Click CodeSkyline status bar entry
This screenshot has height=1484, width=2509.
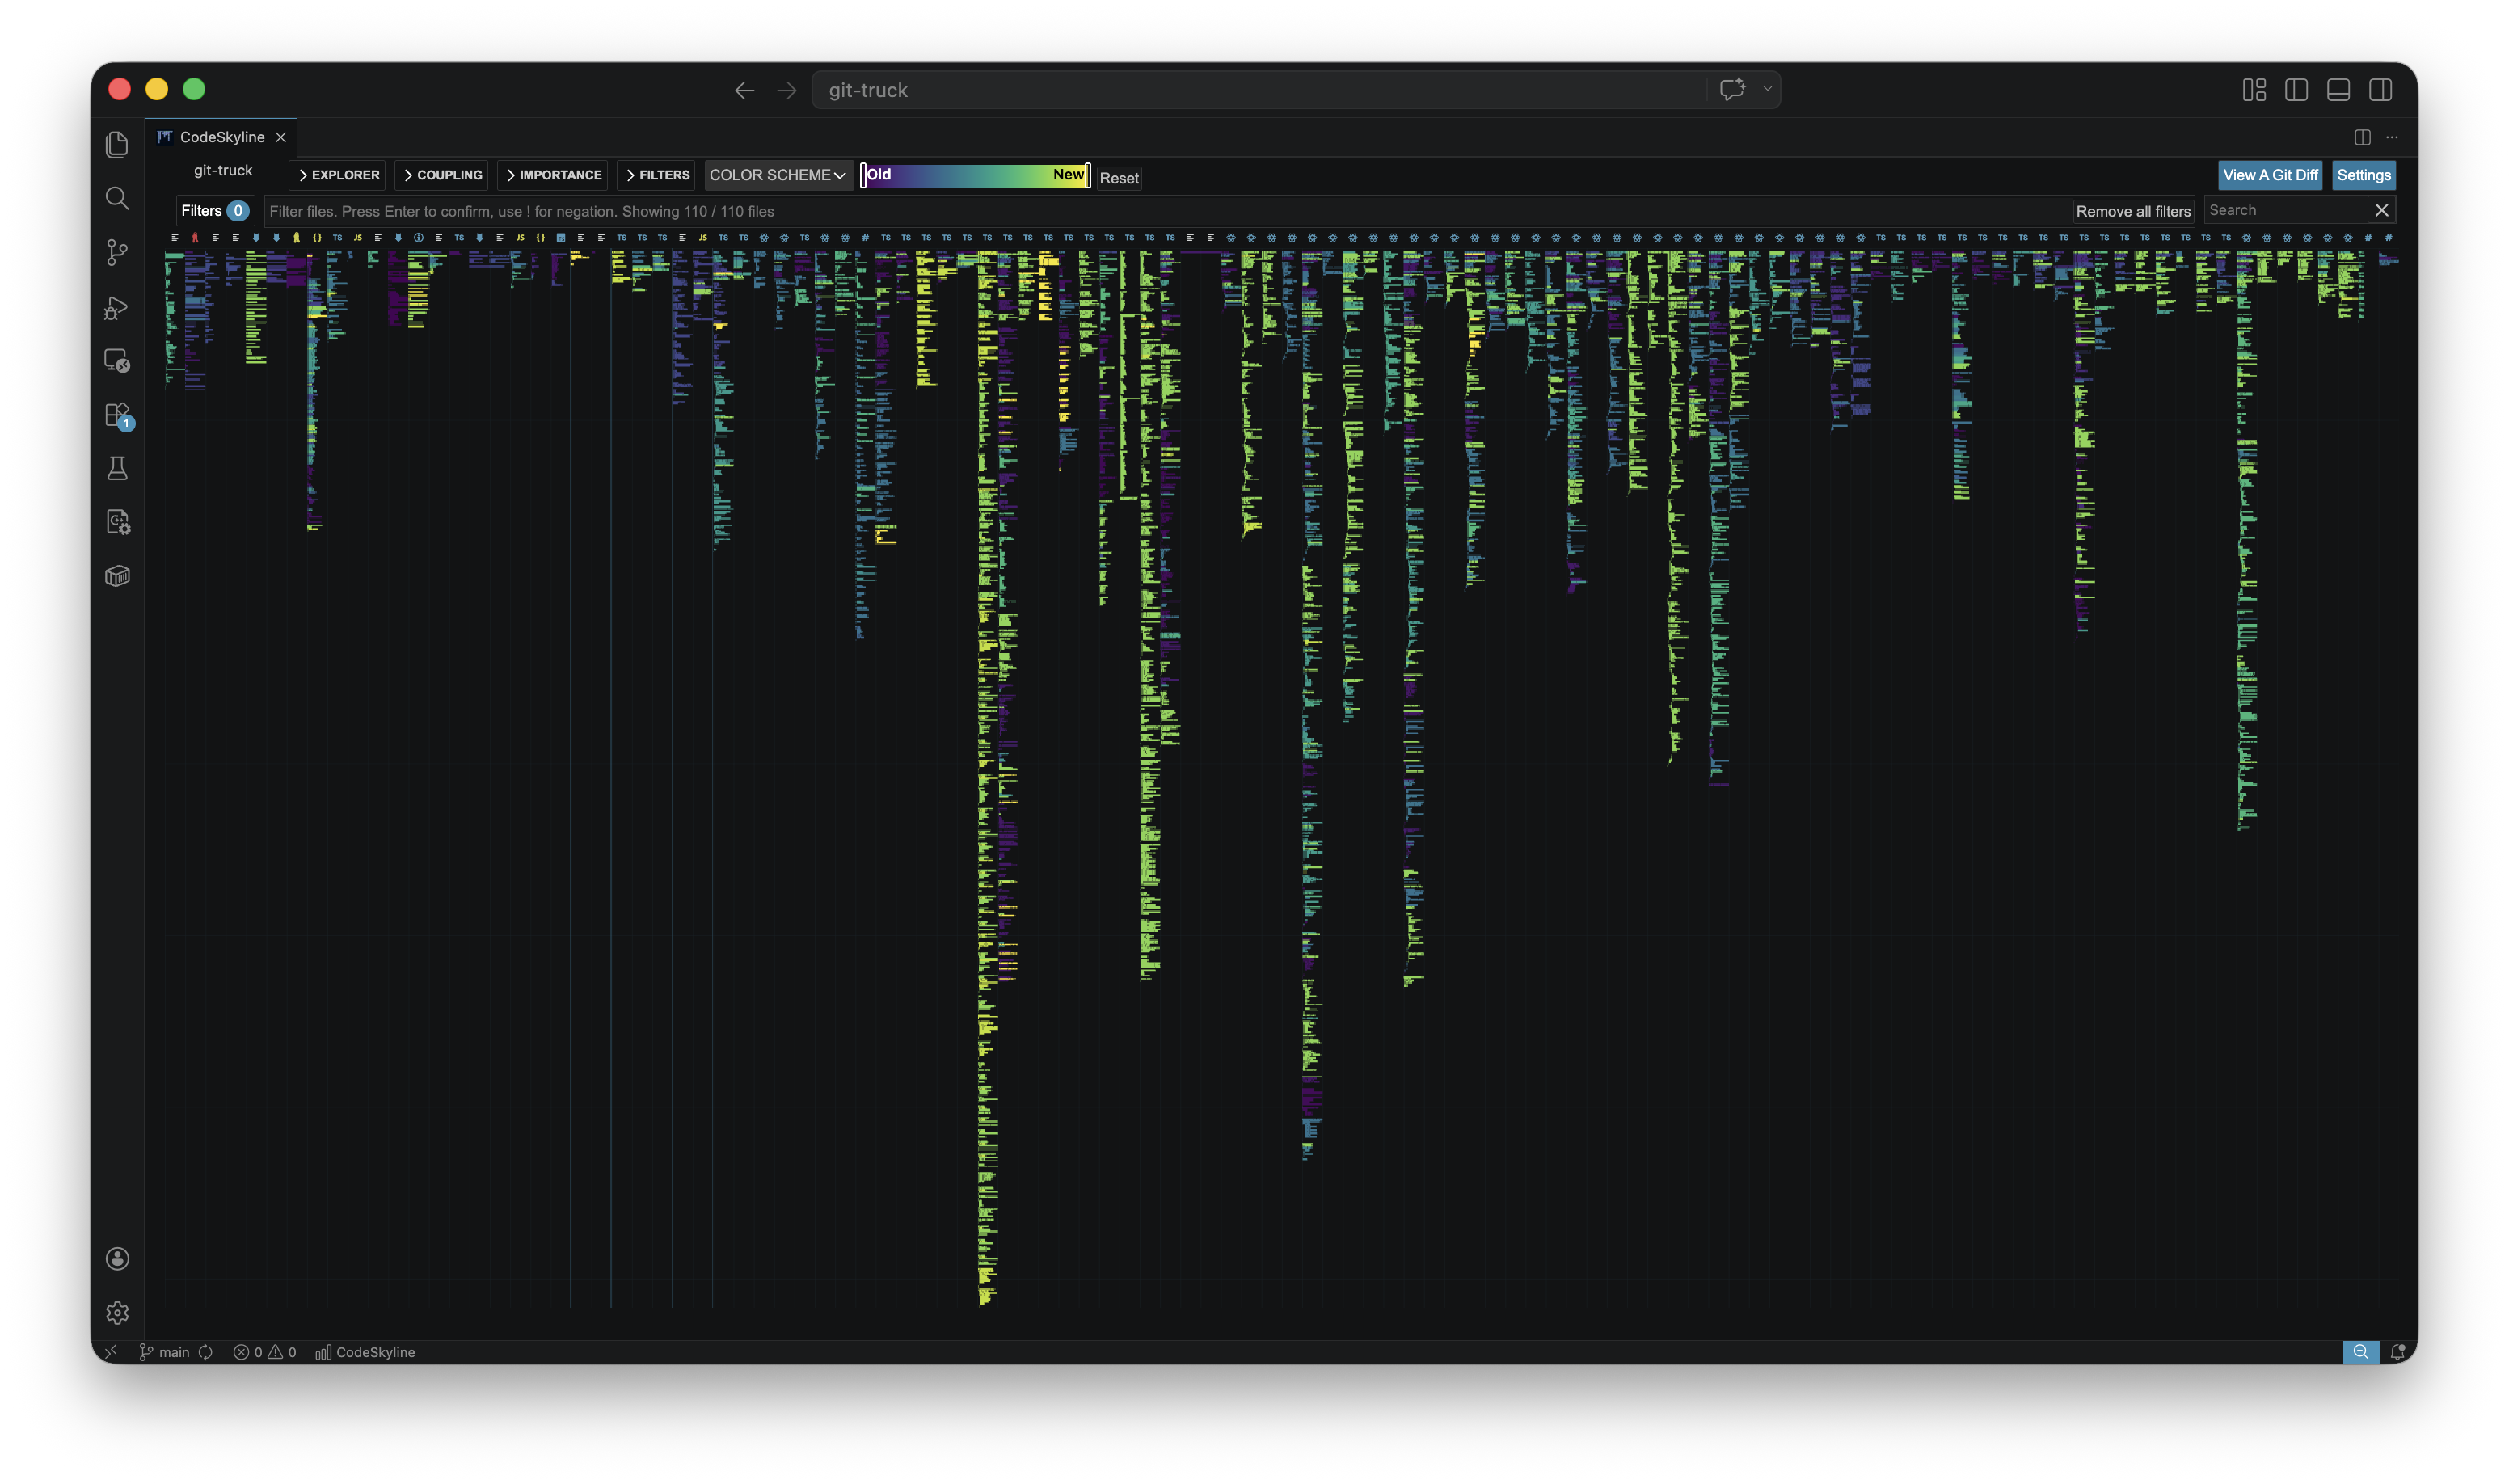point(365,1352)
